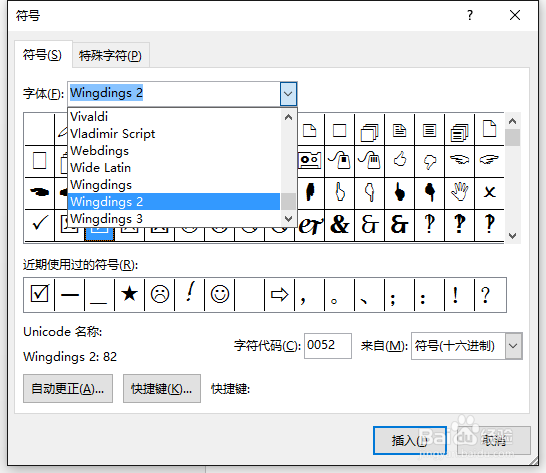Choose recently used colon symbol

pyautogui.click(x=429, y=295)
